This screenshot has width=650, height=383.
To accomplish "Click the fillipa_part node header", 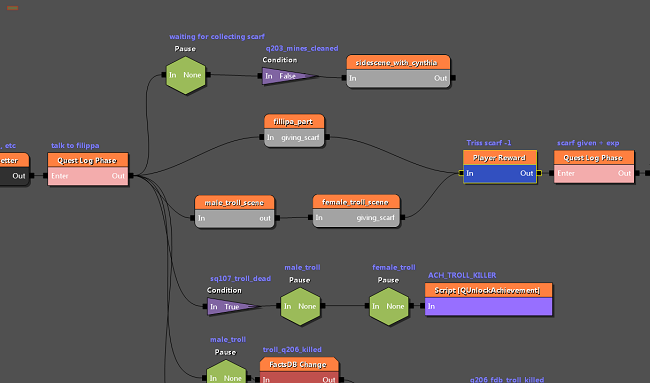I will pos(294,122).
